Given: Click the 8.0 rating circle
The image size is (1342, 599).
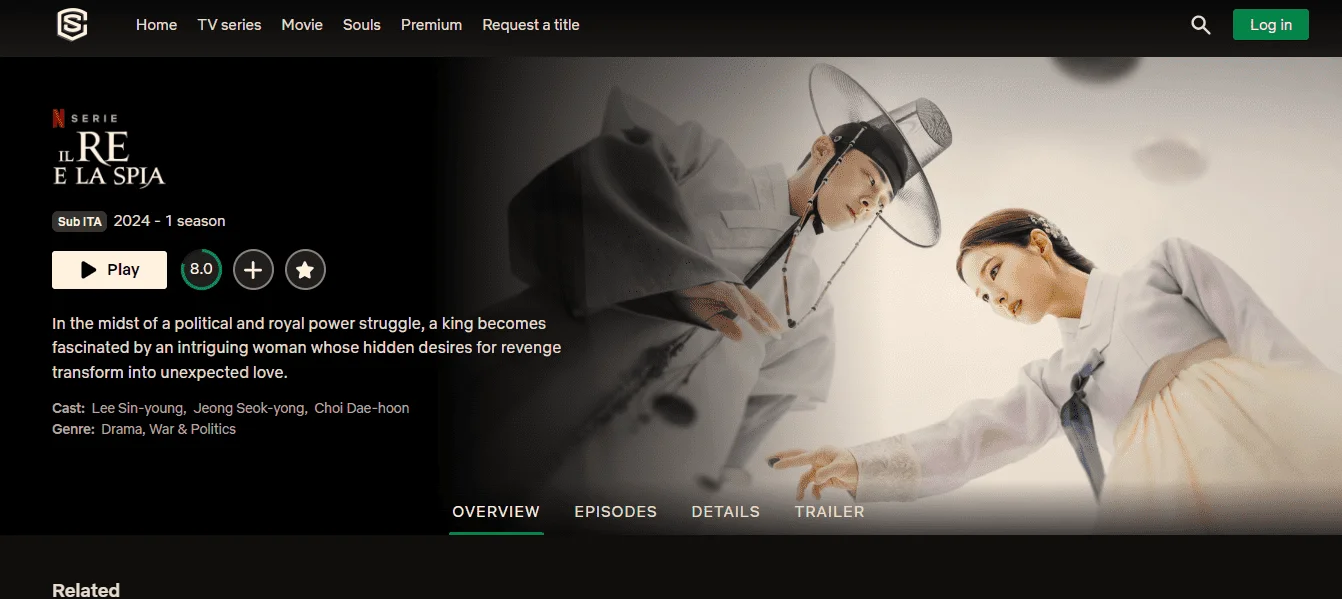Looking at the screenshot, I should click(201, 269).
